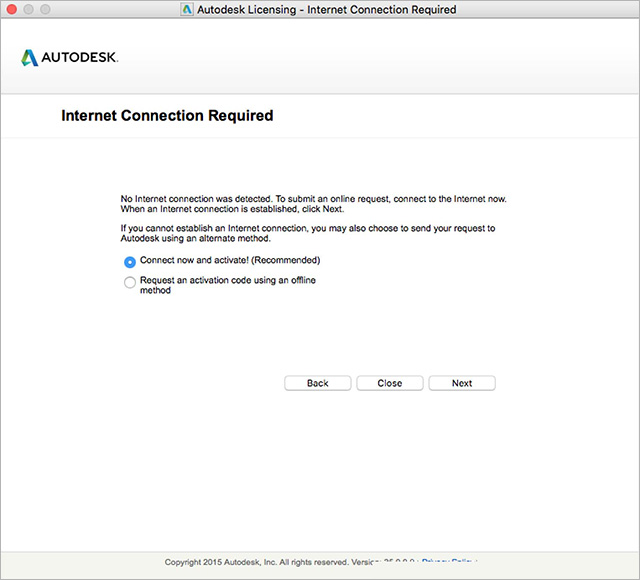Click the Internet Connection Required heading

click(x=167, y=116)
